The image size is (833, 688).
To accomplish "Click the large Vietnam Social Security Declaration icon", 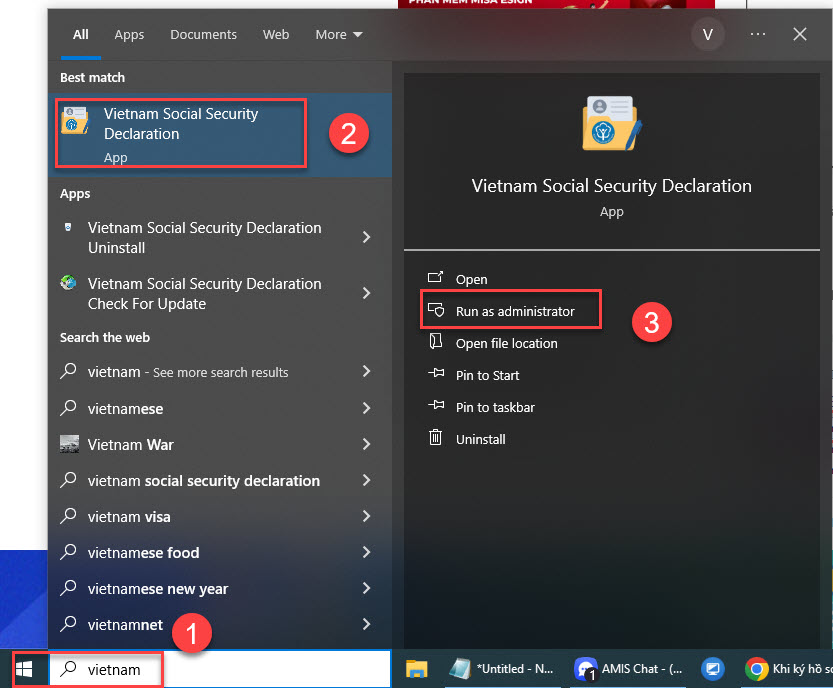I will [611, 124].
